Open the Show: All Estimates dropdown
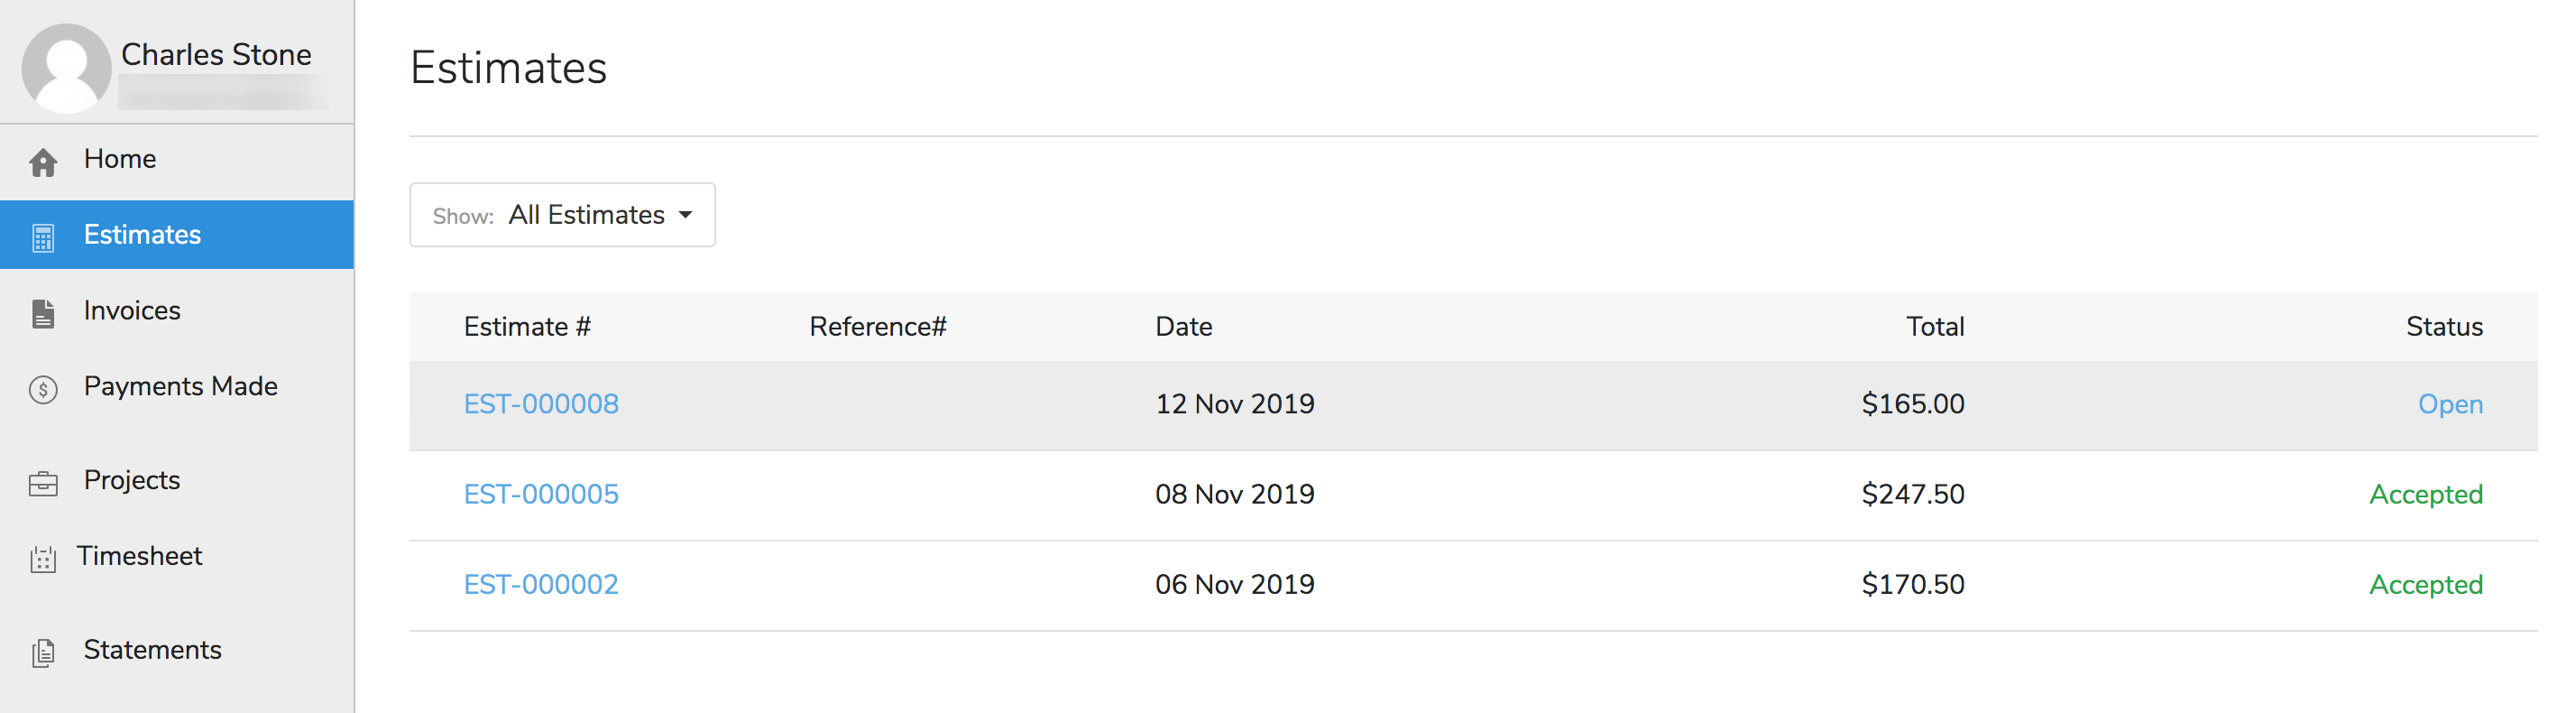 (562, 214)
